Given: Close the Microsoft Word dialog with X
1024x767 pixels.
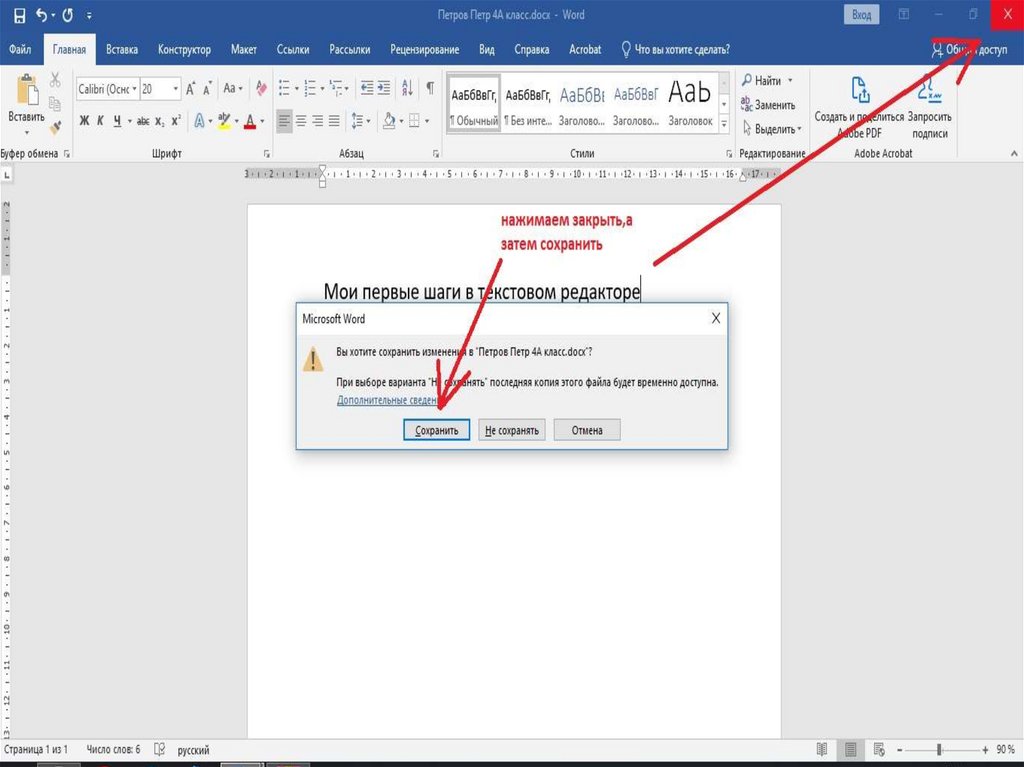Looking at the screenshot, I should (716, 318).
